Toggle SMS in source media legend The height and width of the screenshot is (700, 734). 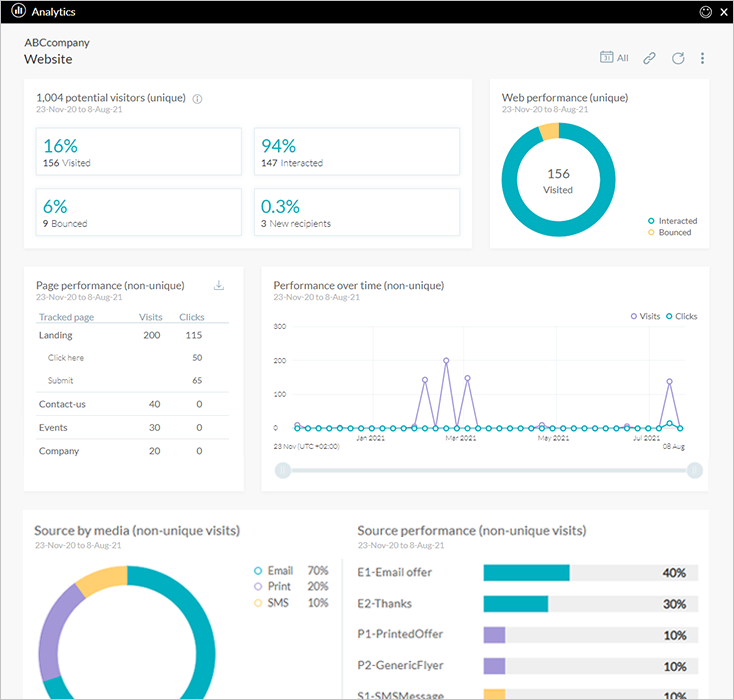pos(271,603)
